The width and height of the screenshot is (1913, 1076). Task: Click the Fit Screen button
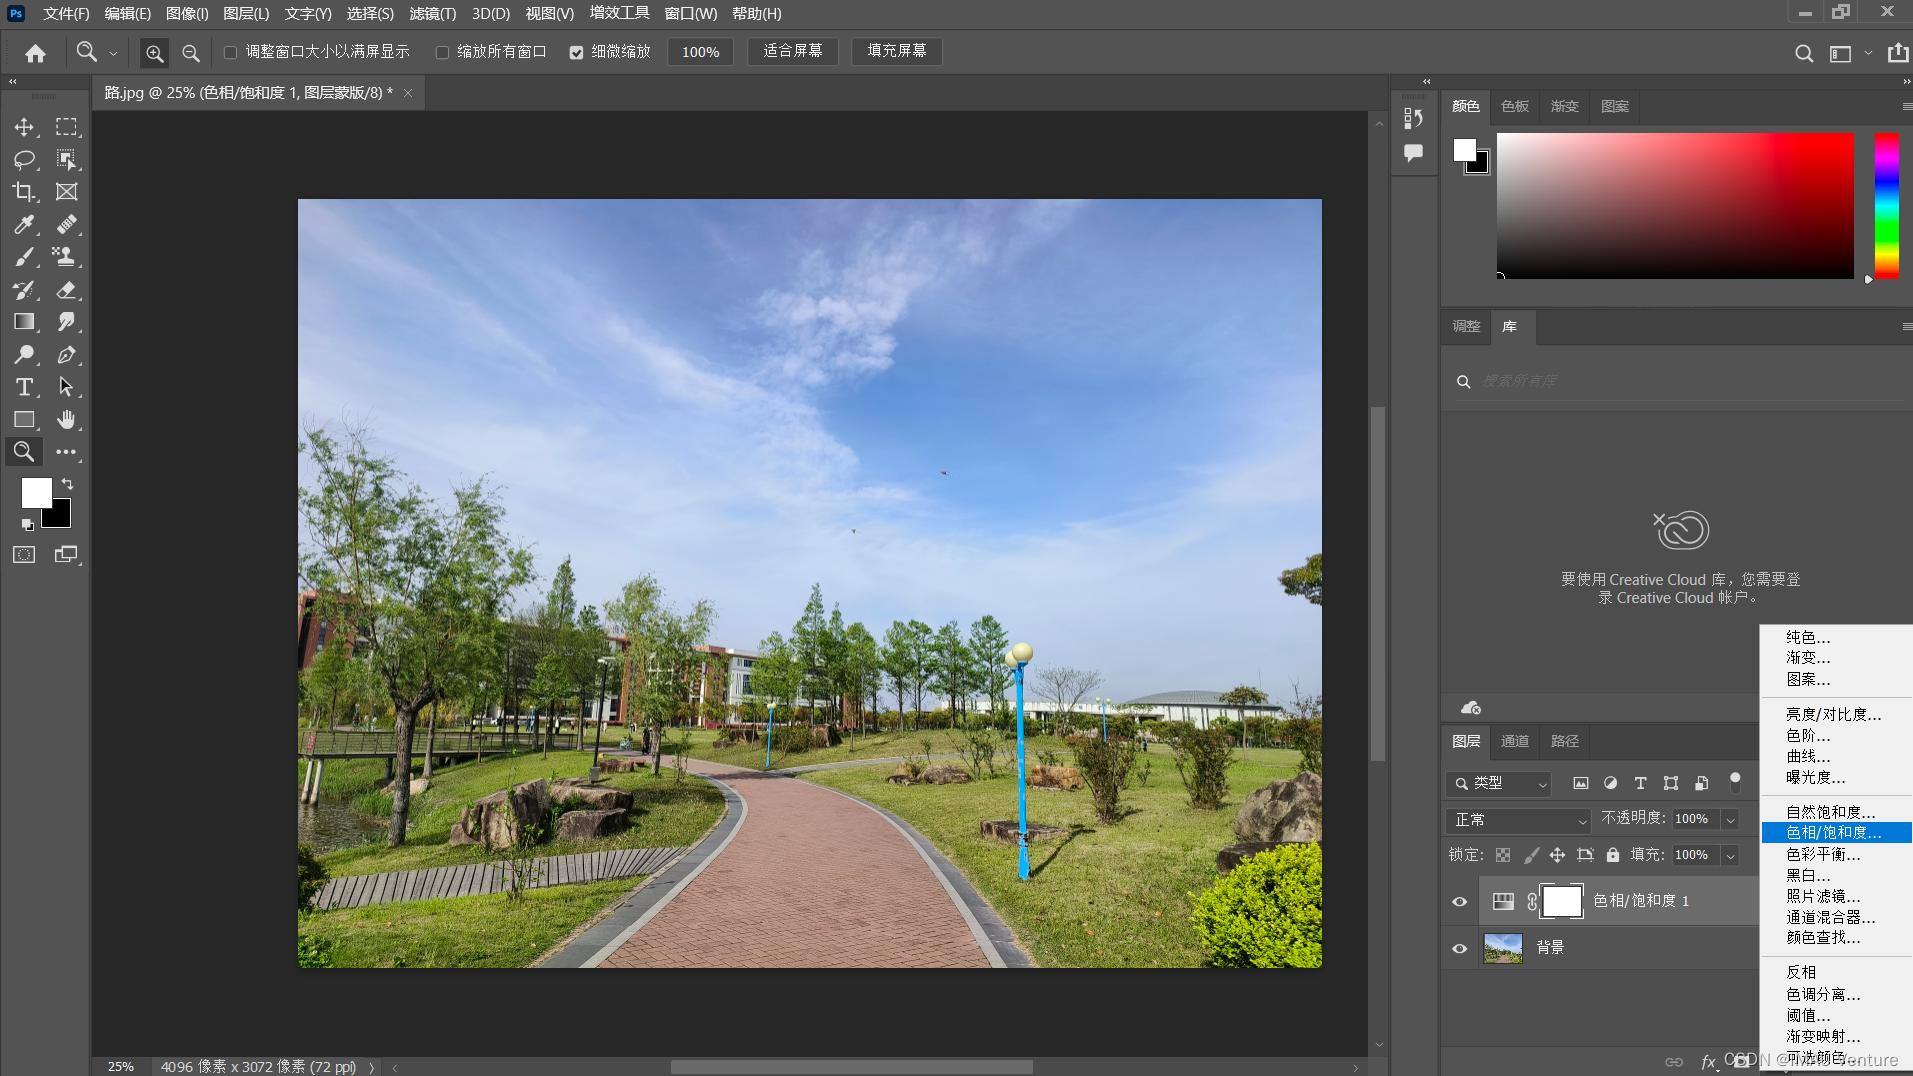(792, 51)
